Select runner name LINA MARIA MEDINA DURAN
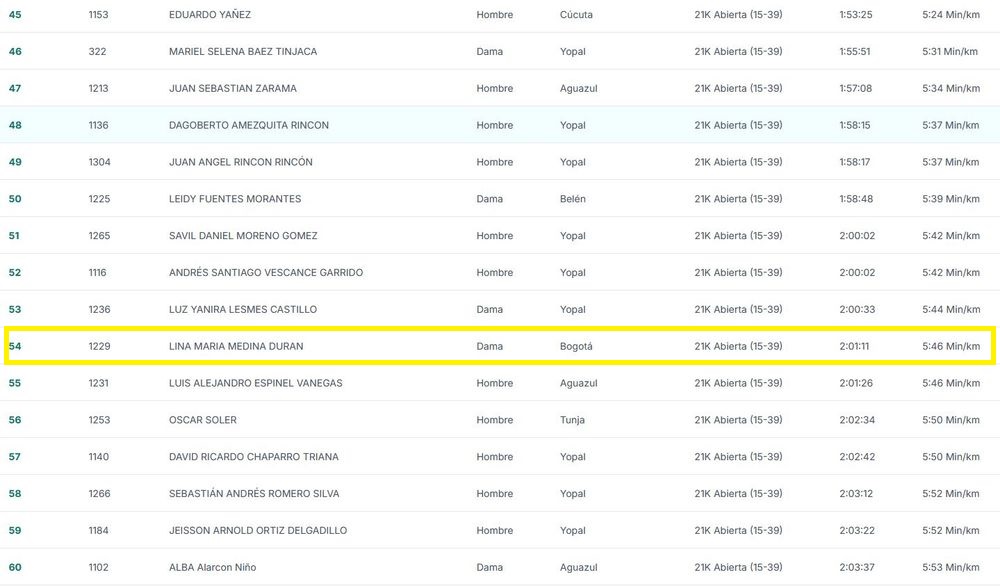 (x=236, y=346)
